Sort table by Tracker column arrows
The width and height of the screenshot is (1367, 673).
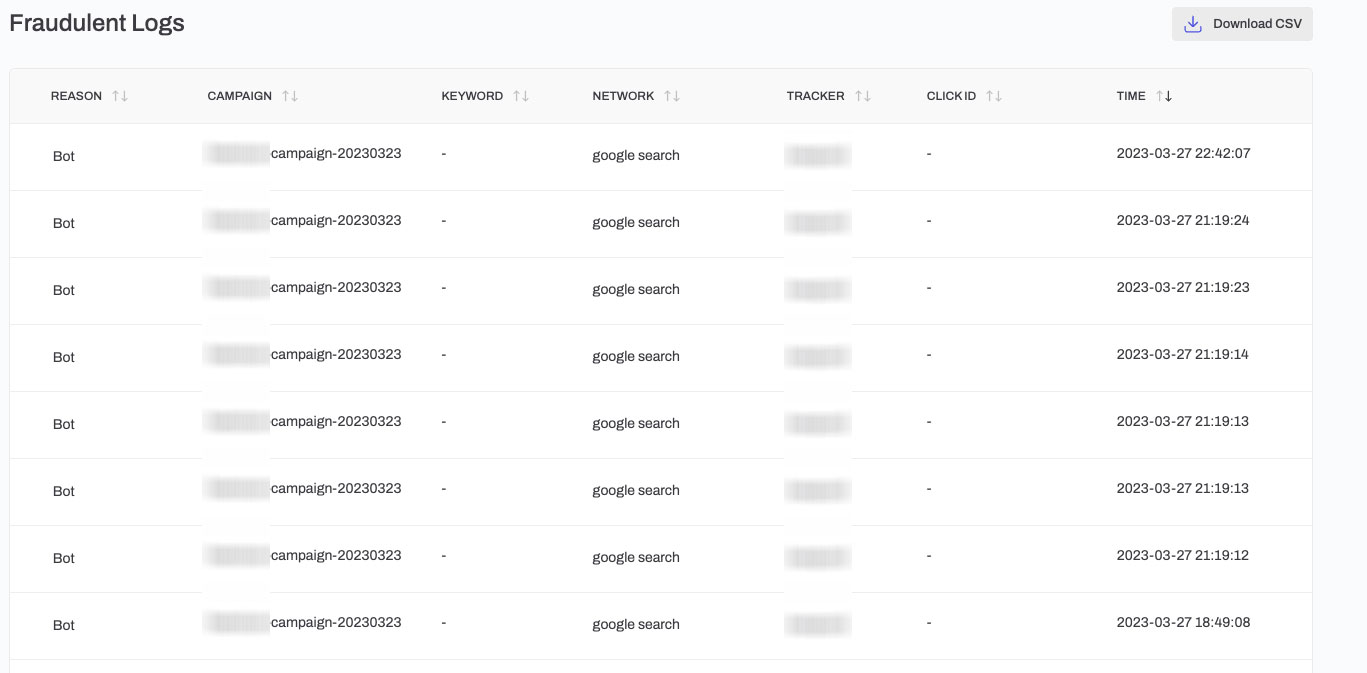(x=863, y=96)
